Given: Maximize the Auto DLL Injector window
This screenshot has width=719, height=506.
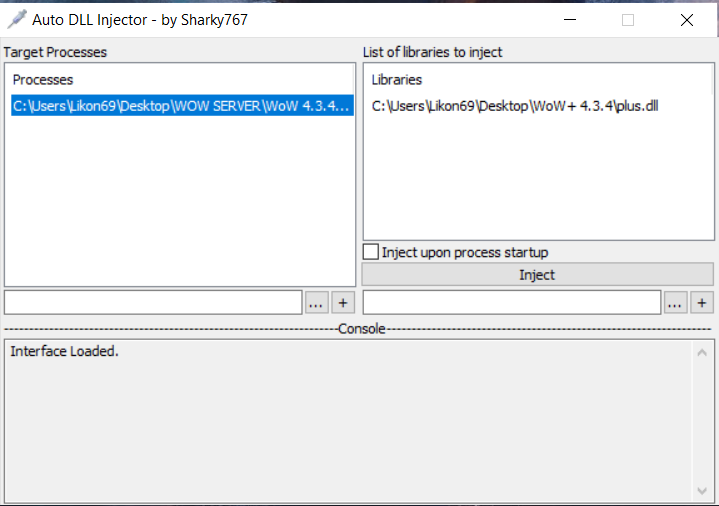Looking at the screenshot, I should [628, 20].
